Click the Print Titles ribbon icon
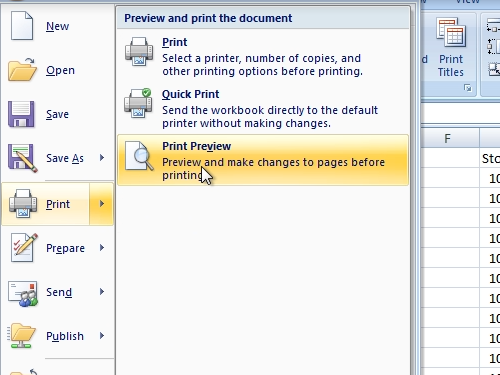The height and width of the screenshot is (375, 500). pos(451,48)
